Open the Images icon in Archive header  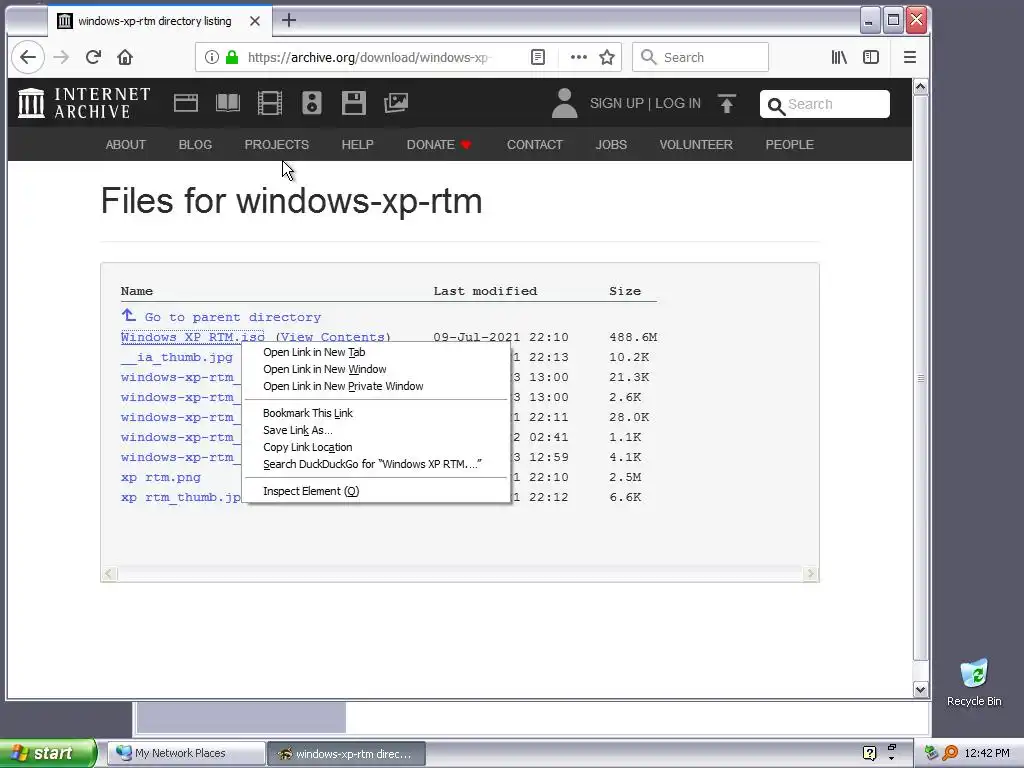396,103
